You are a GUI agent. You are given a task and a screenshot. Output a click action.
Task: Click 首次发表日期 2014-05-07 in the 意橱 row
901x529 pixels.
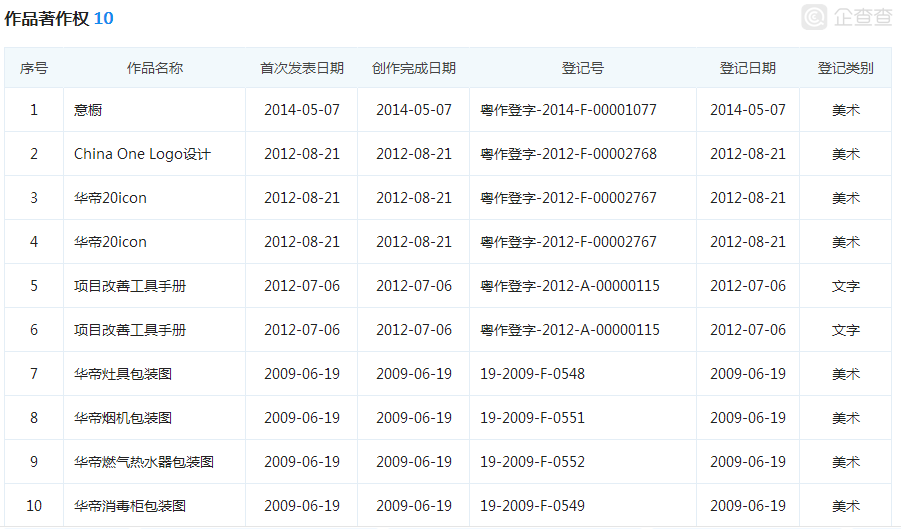(x=302, y=110)
